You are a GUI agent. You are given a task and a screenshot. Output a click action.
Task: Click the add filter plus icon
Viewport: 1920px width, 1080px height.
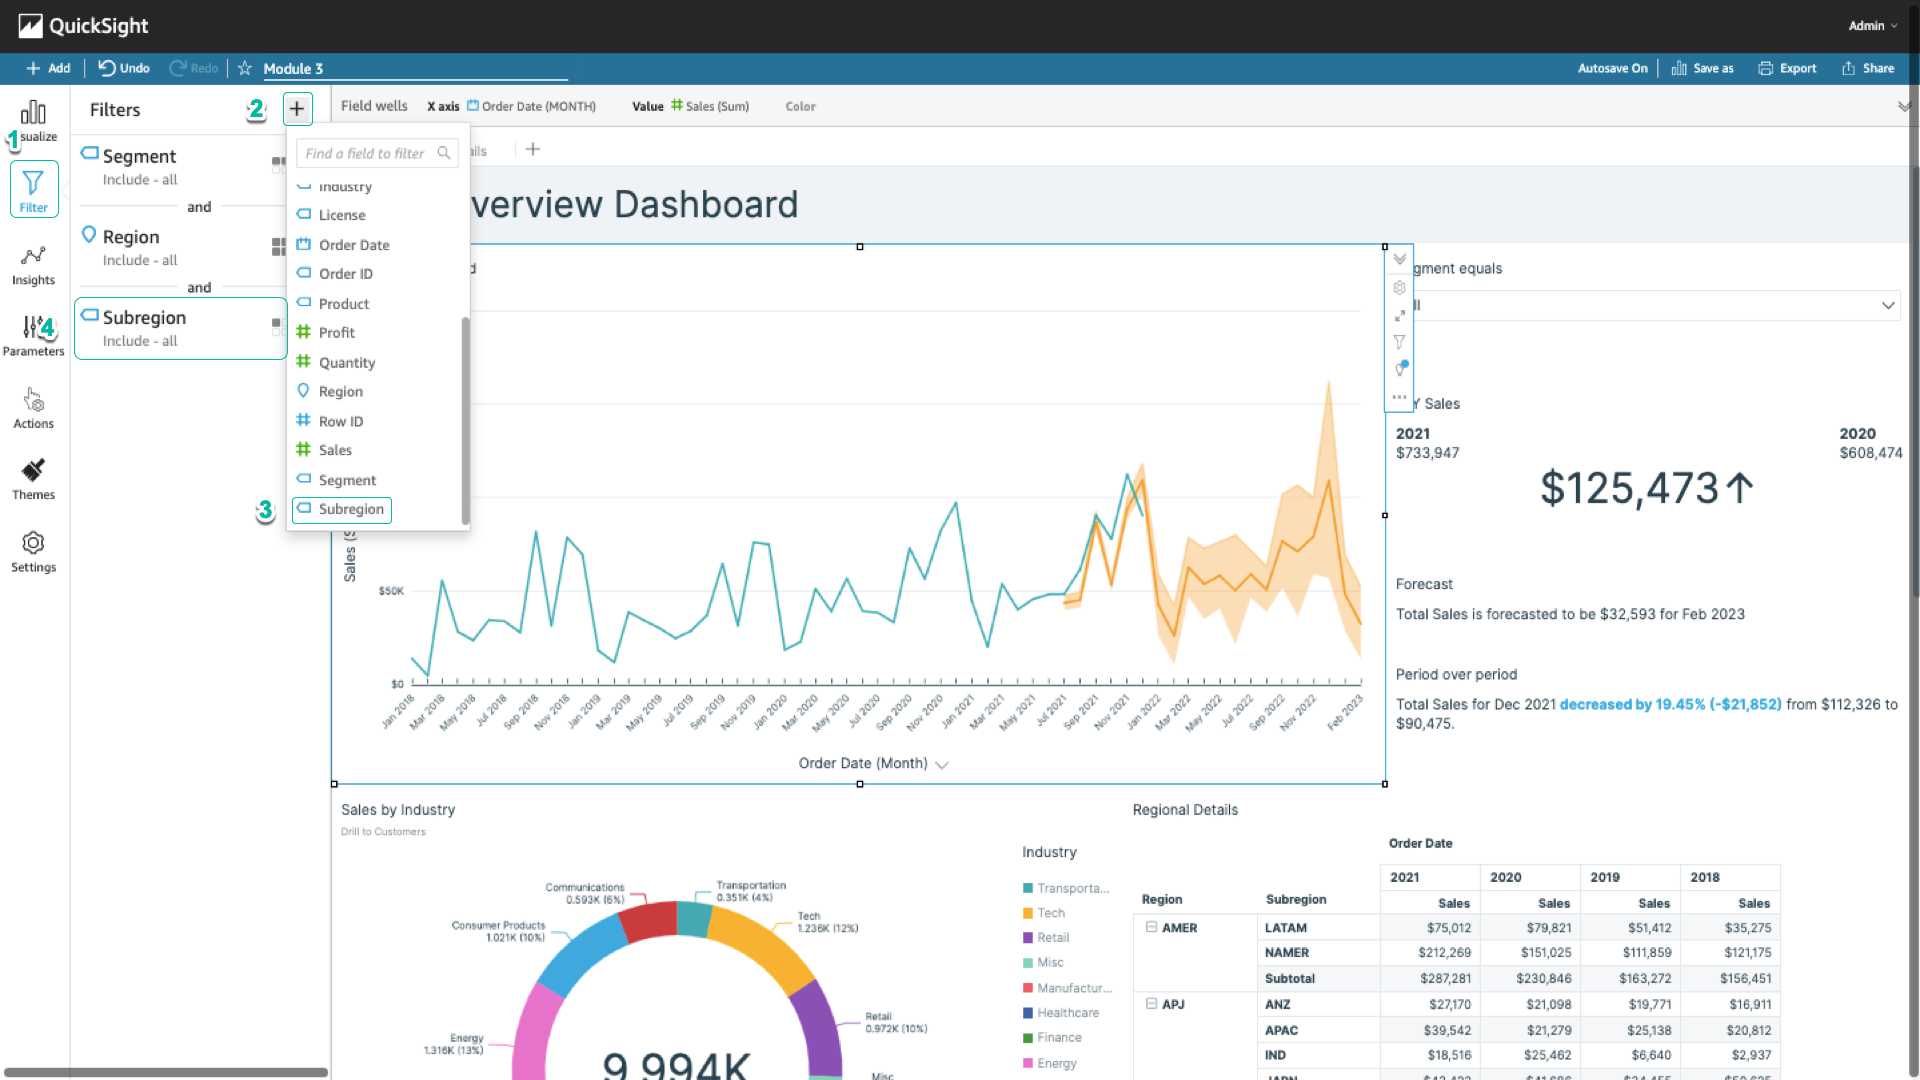pyautogui.click(x=297, y=109)
